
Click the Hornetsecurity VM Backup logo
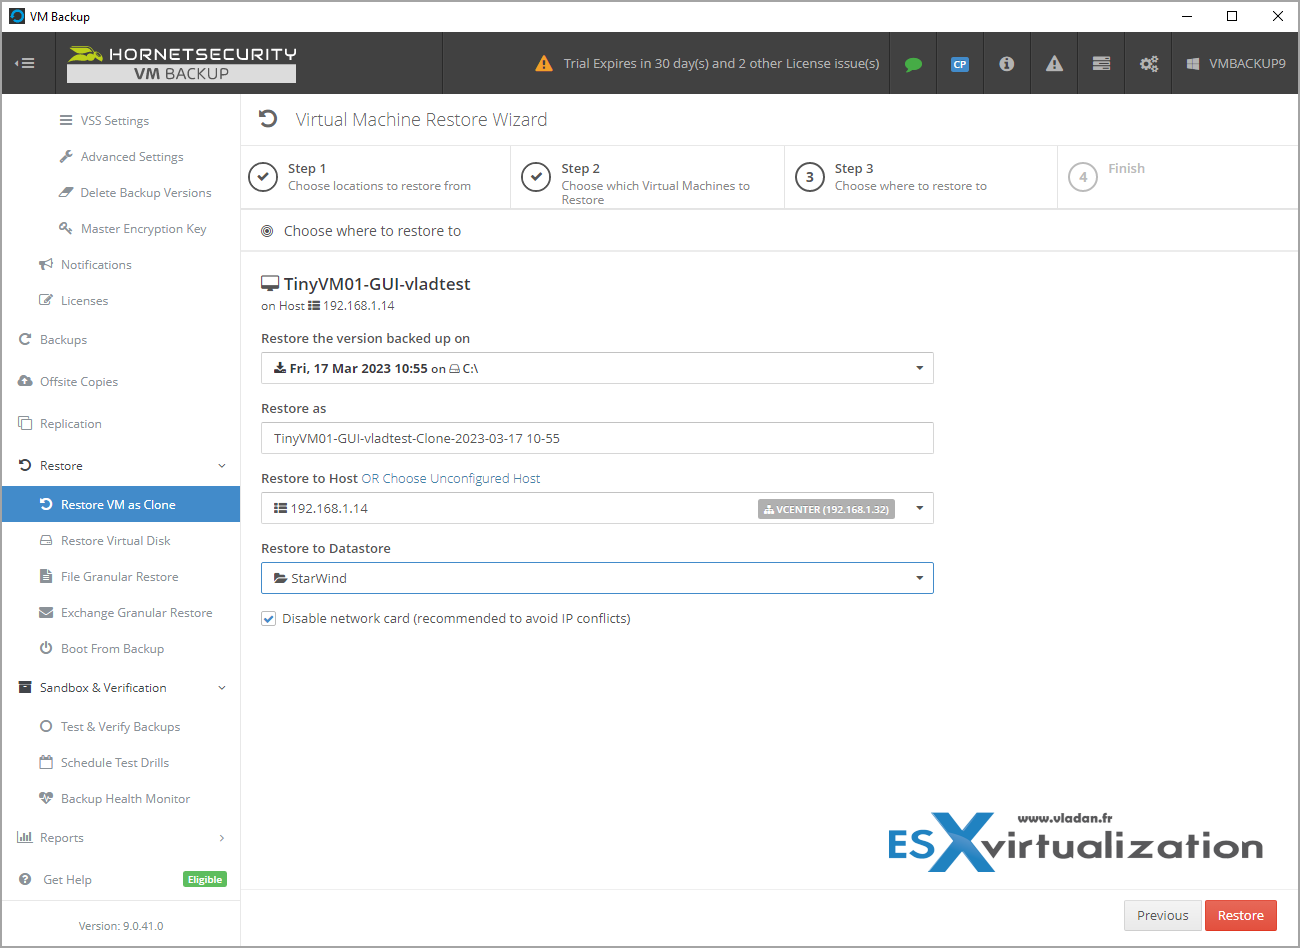tap(182, 64)
